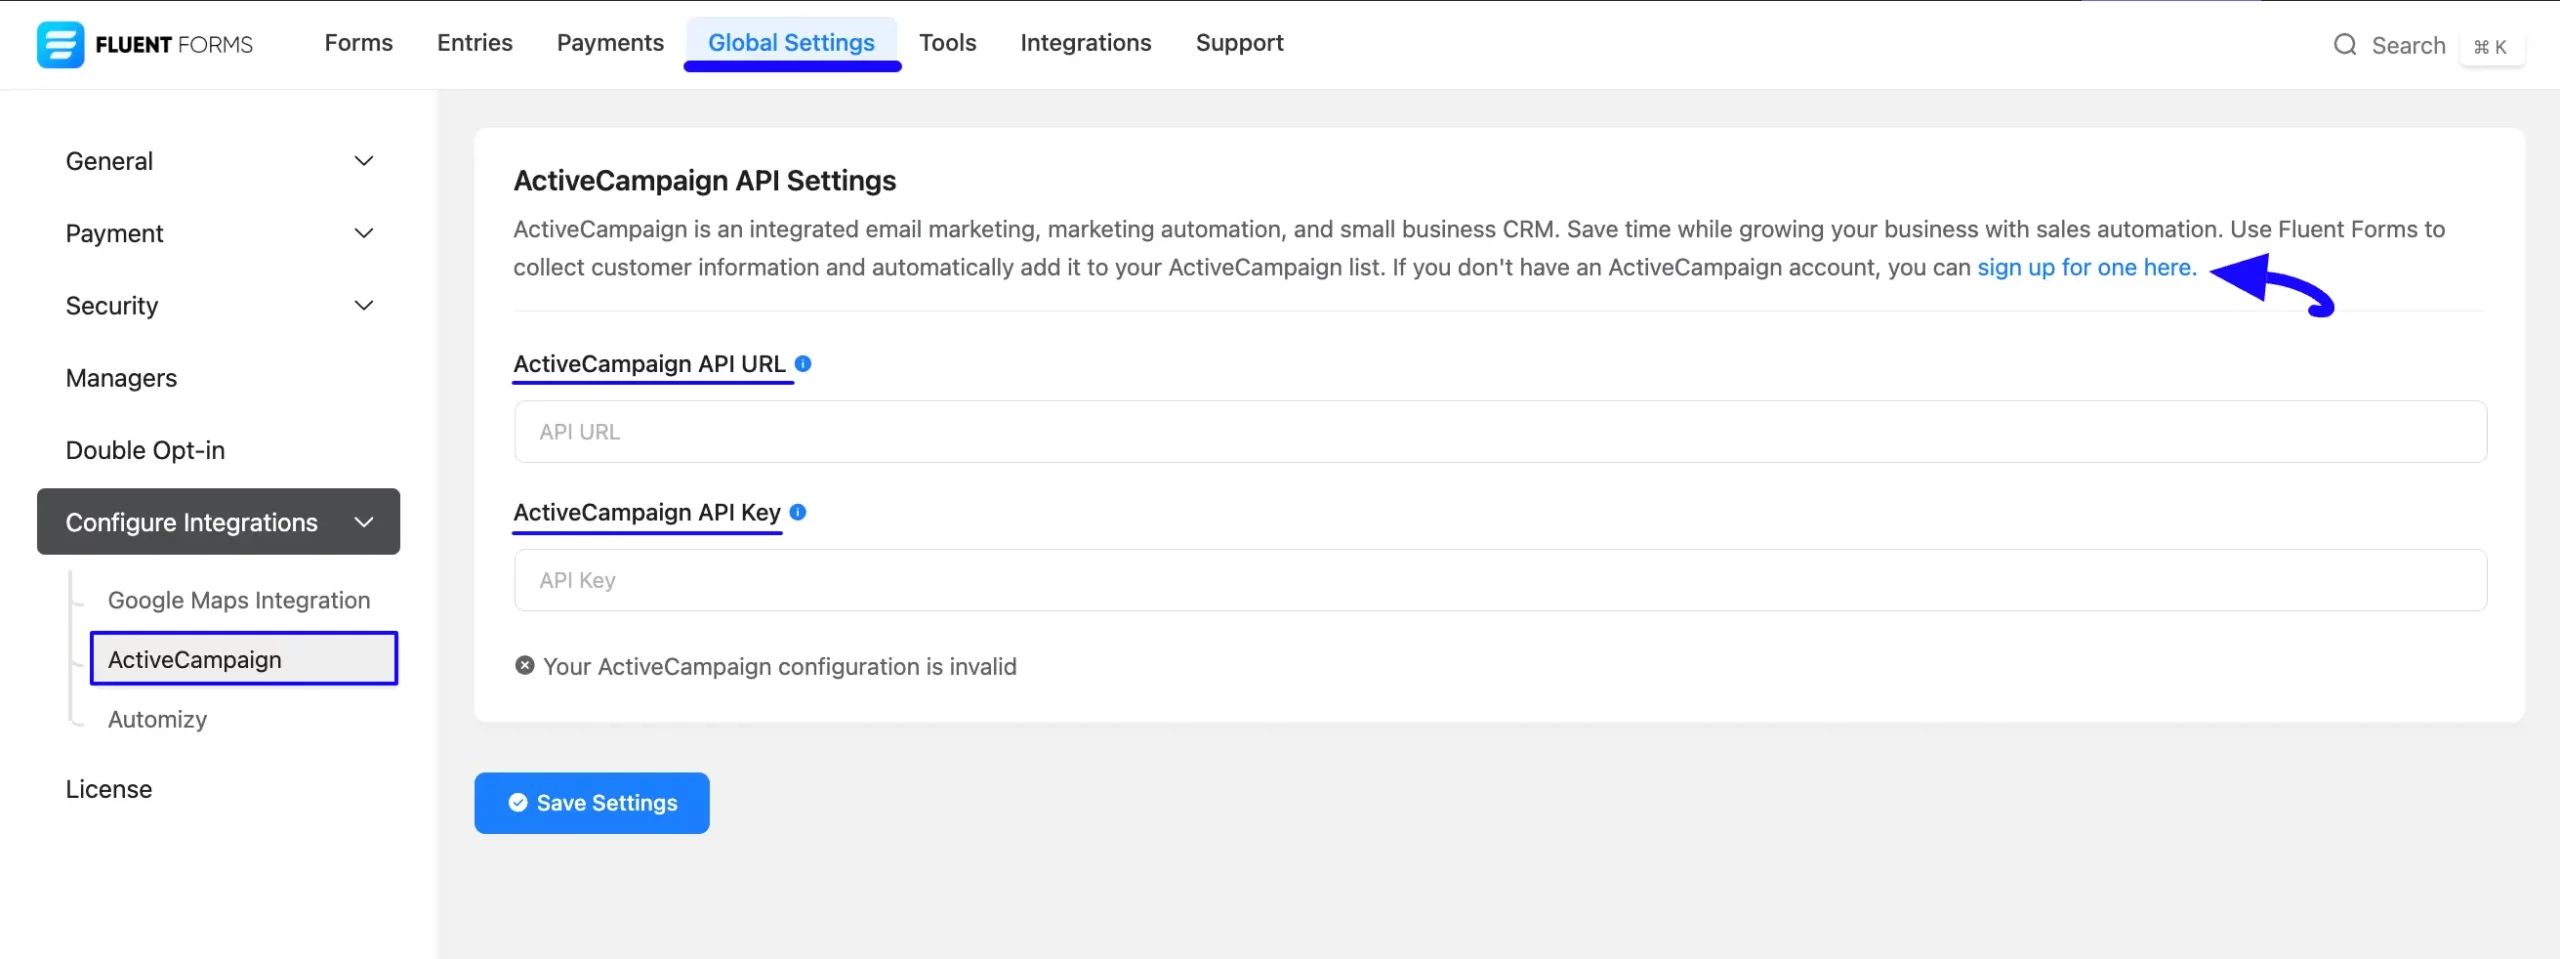The width and height of the screenshot is (2560, 959).
Task: Open the Tools tab
Action: point(947,43)
